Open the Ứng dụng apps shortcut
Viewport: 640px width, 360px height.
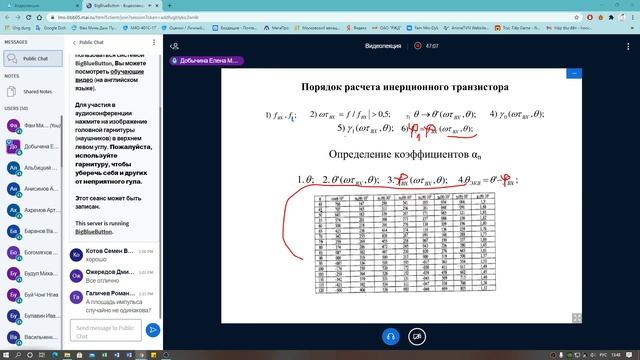click(18, 28)
